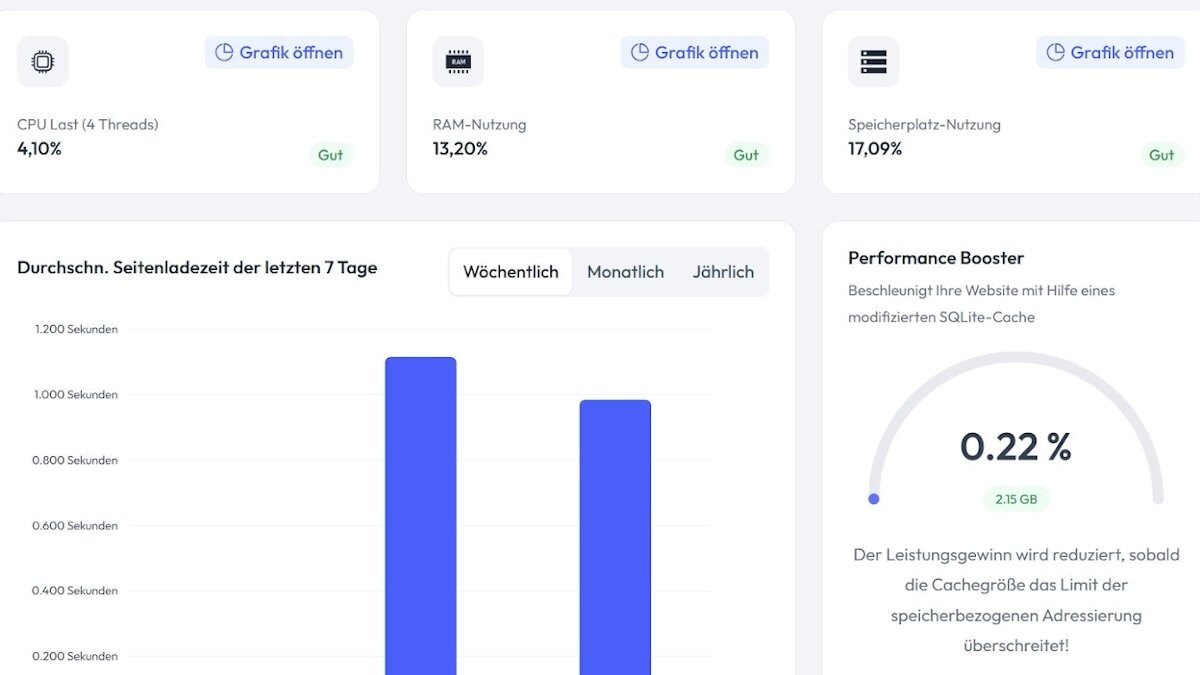1200x675 pixels.
Task: Switch to the Jährlich tab
Action: [x=723, y=272]
